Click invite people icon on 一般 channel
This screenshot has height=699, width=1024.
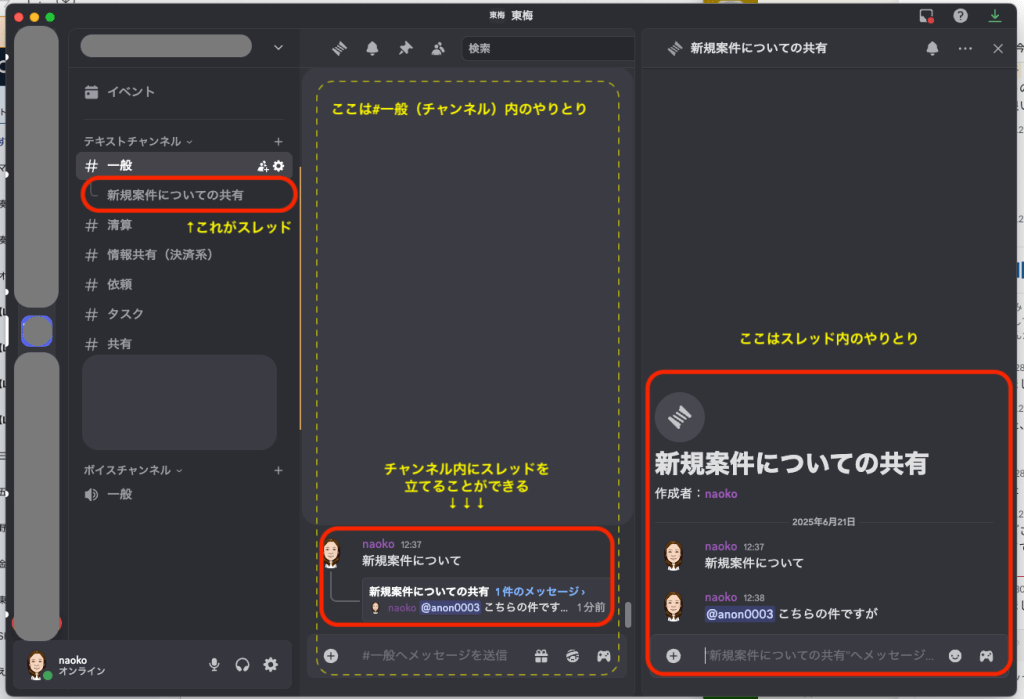point(262,166)
